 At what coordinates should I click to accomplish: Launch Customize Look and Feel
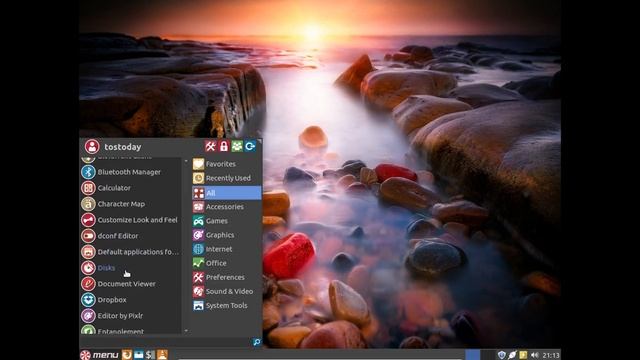[130, 220]
